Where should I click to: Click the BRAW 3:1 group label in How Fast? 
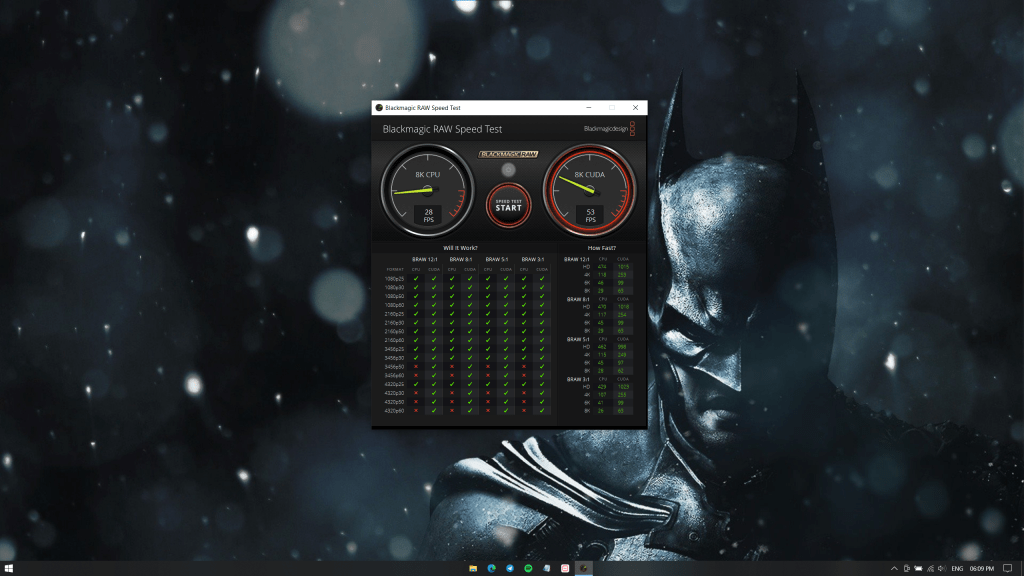click(x=578, y=379)
